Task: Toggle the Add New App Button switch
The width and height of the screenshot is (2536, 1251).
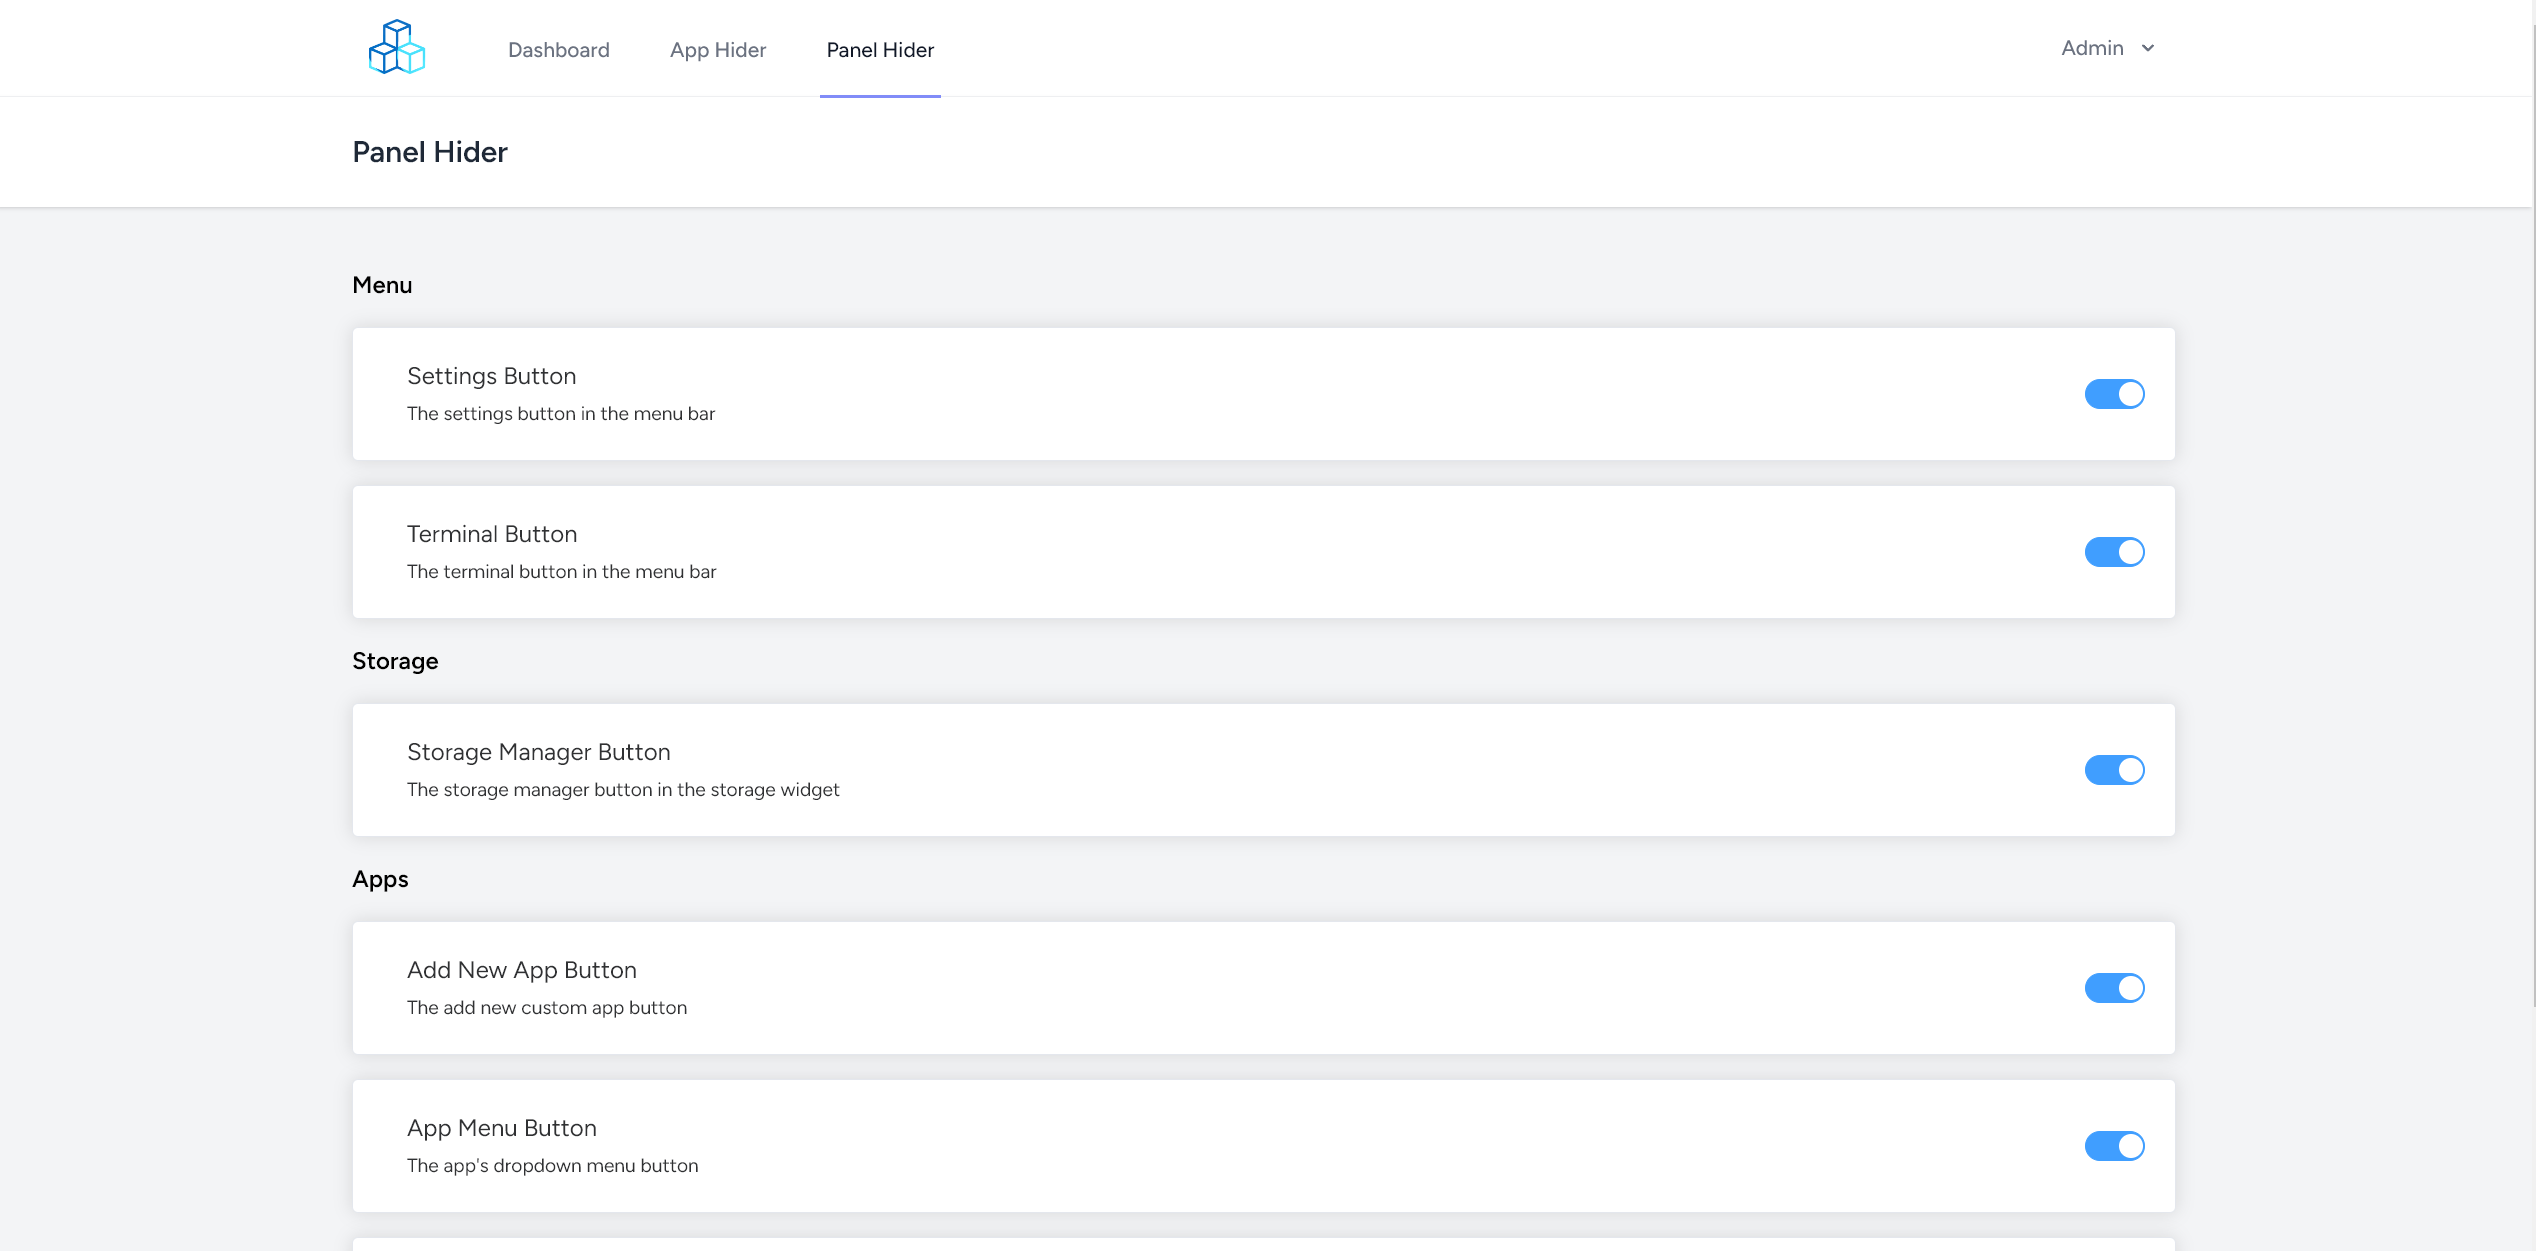Action: pyautogui.click(x=2114, y=988)
